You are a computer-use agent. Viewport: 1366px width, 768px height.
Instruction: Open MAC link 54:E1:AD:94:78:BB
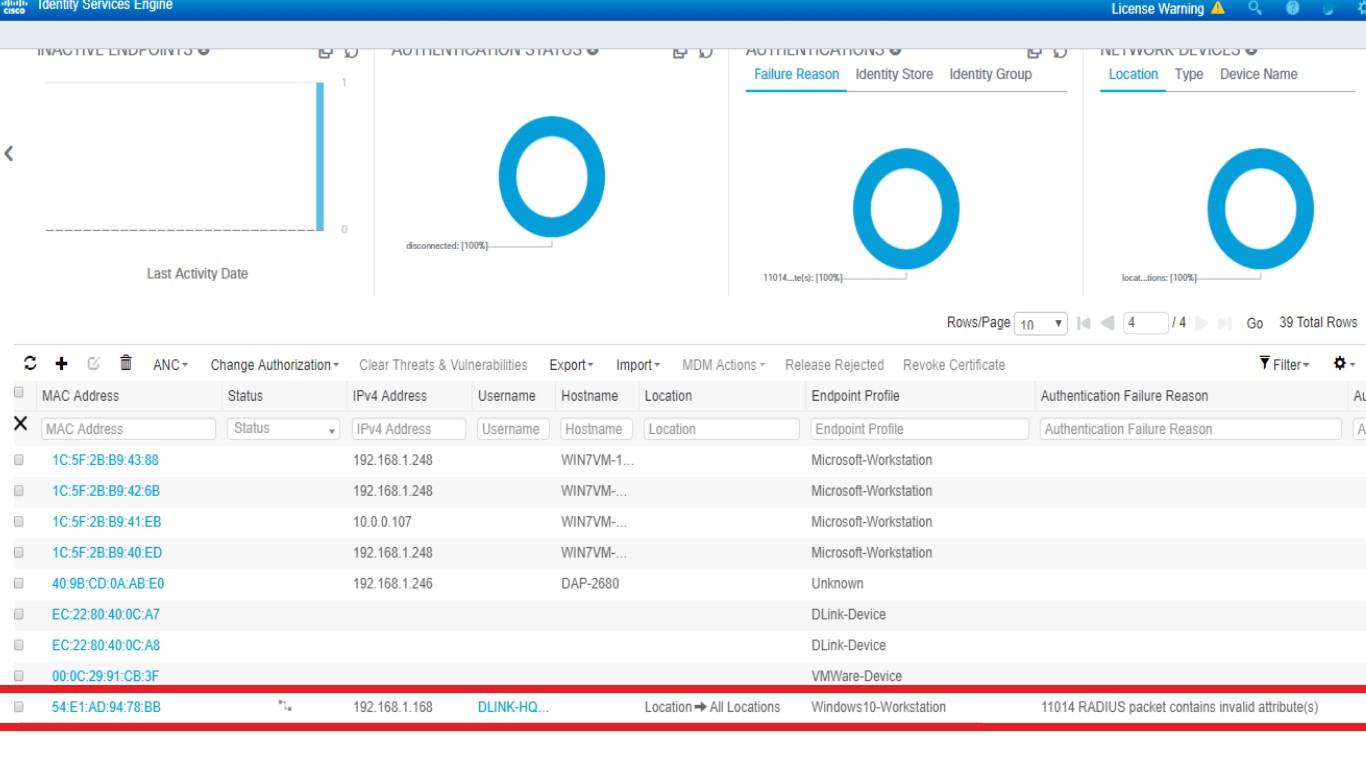tap(106, 707)
